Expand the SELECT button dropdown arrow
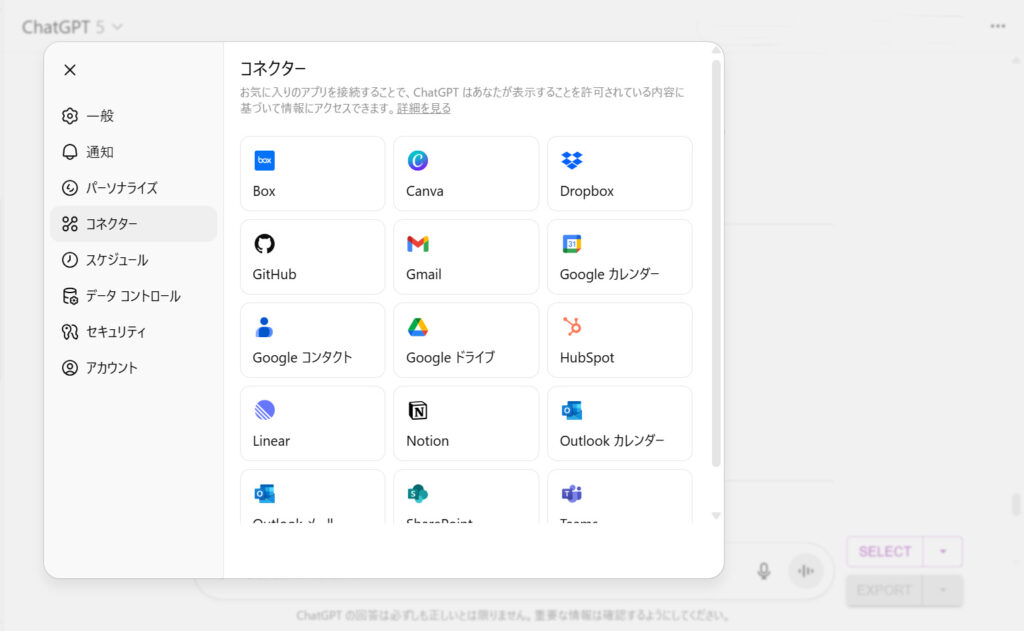This screenshot has width=1024, height=631. tap(943, 552)
